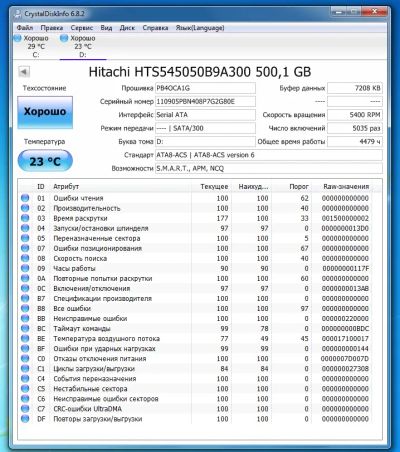Viewport: 400px width, 452px height.
Task: Click the 23 °C temperature button
Action: (45, 161)
